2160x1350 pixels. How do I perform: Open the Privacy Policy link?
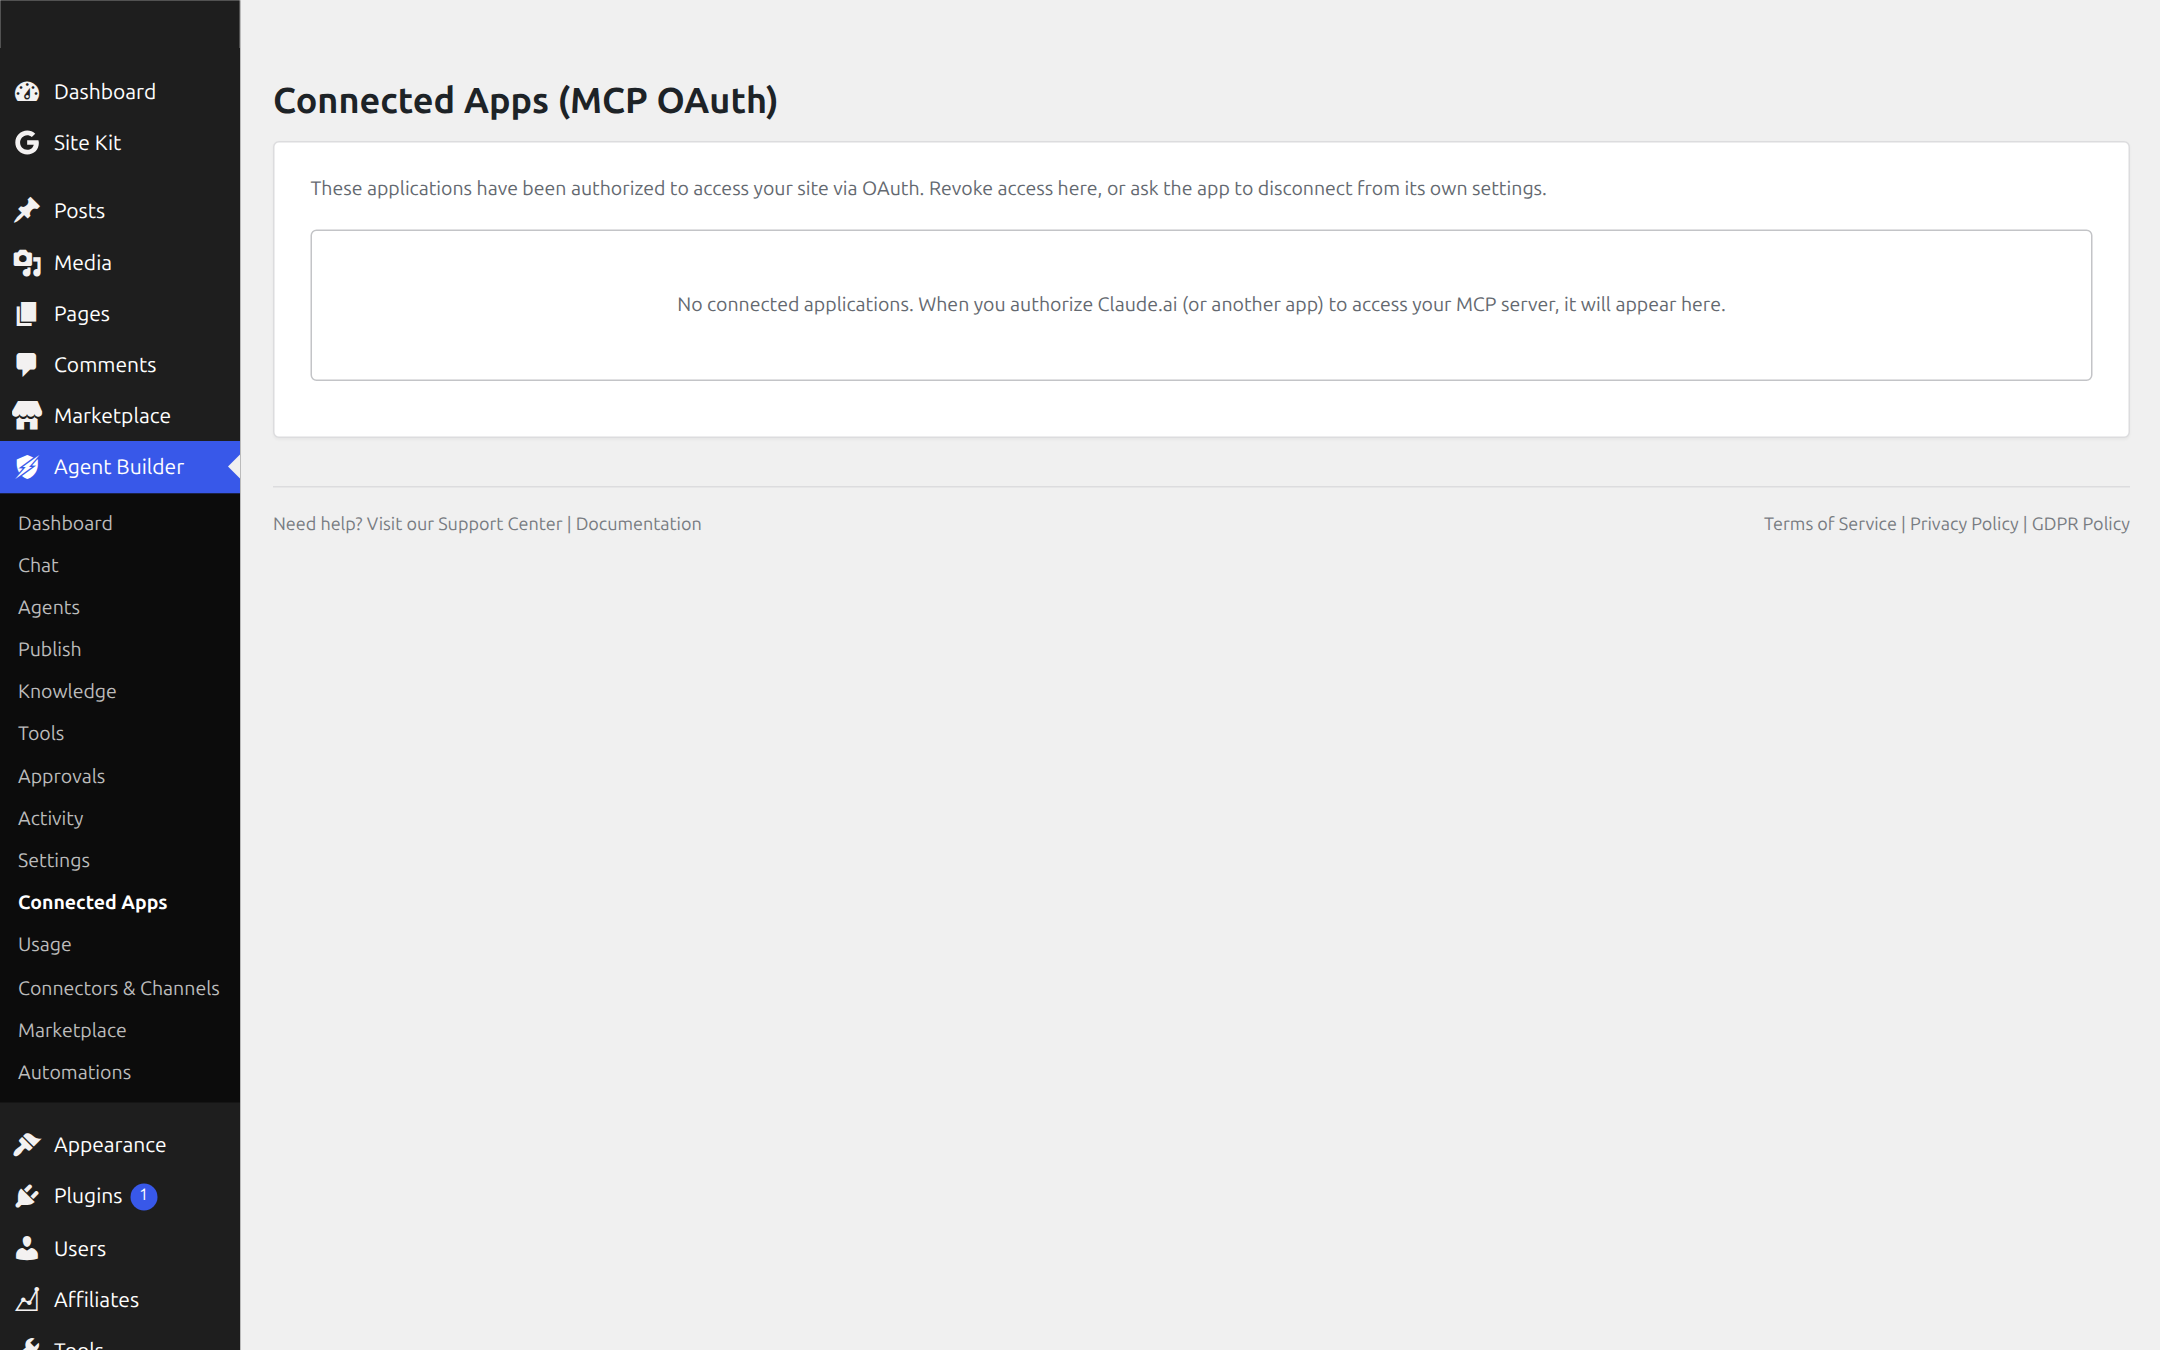click(1964, 524)
